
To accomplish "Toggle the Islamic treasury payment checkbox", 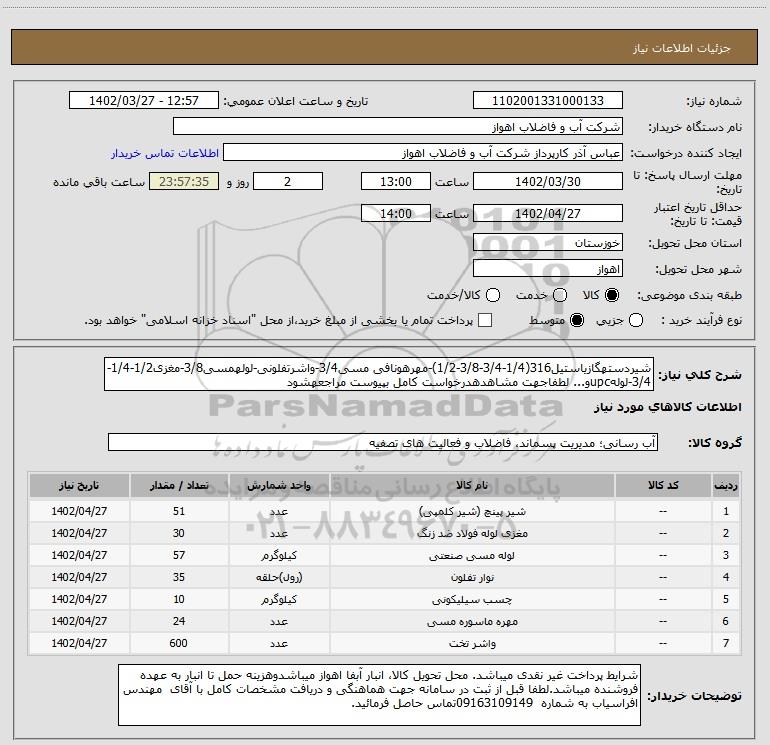I will tap(485, 321).
